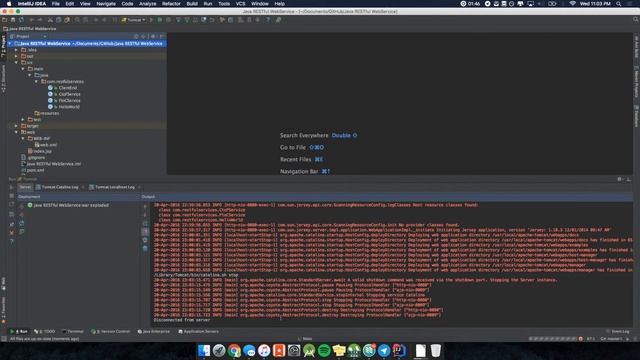Open the web.xml file

[x=46, y=145]
